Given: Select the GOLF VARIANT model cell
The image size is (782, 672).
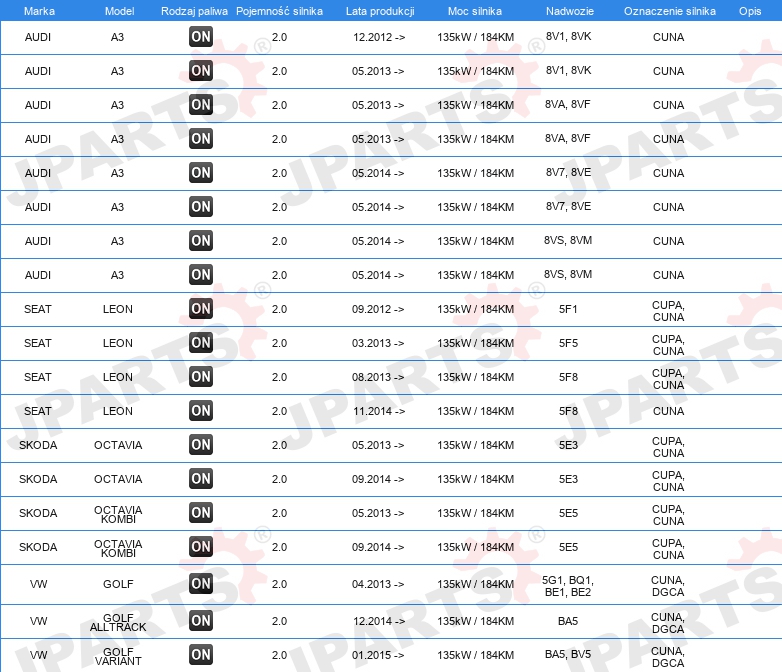Looking at the screenshot, I should tap(118, 656).
